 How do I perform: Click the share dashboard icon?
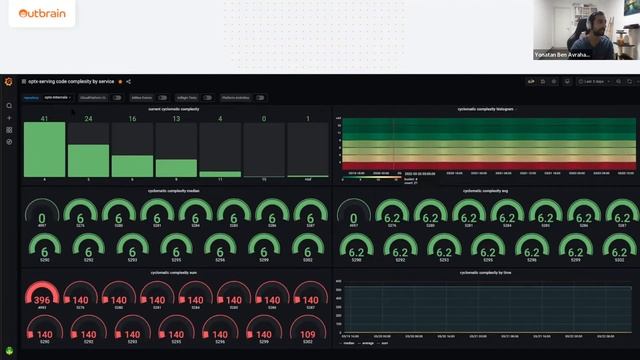(128, 82)
